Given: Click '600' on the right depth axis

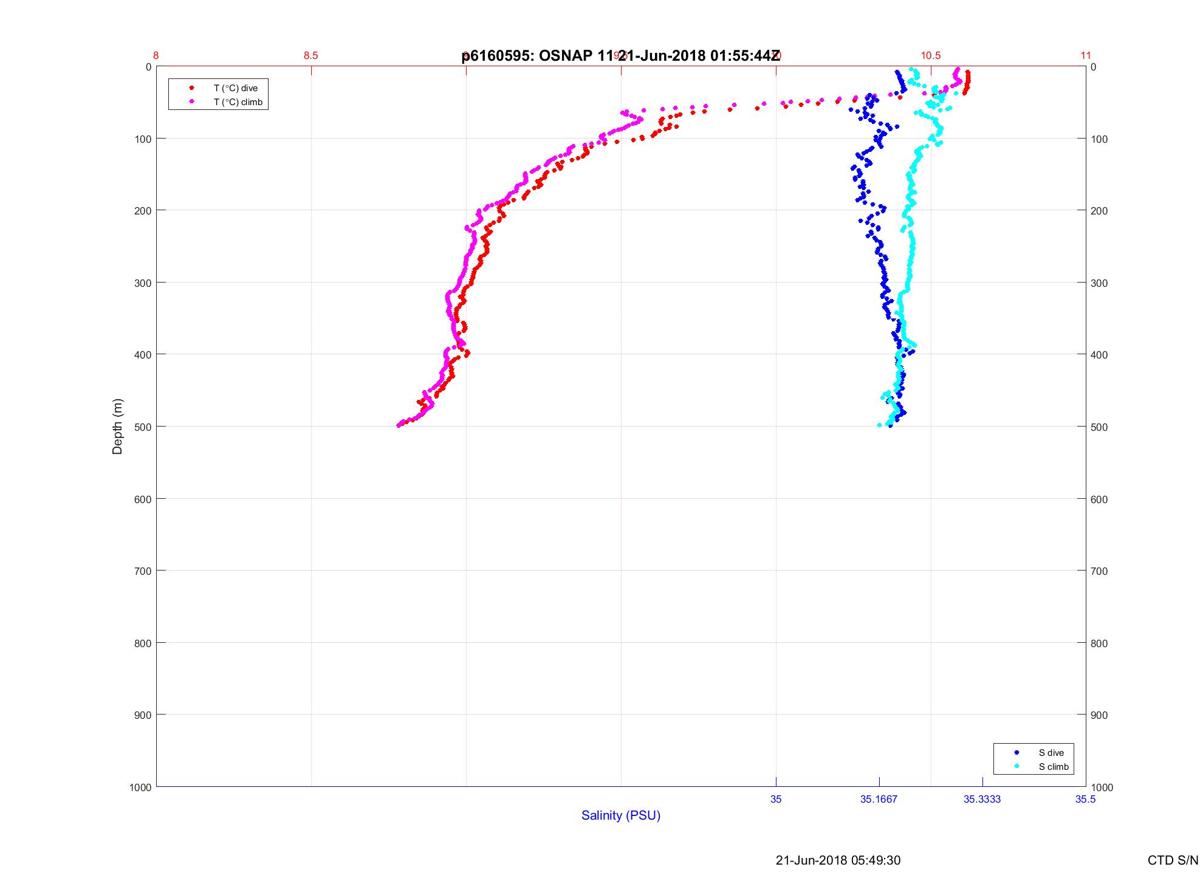Looking at the screenshot, I should point(1100,499).
